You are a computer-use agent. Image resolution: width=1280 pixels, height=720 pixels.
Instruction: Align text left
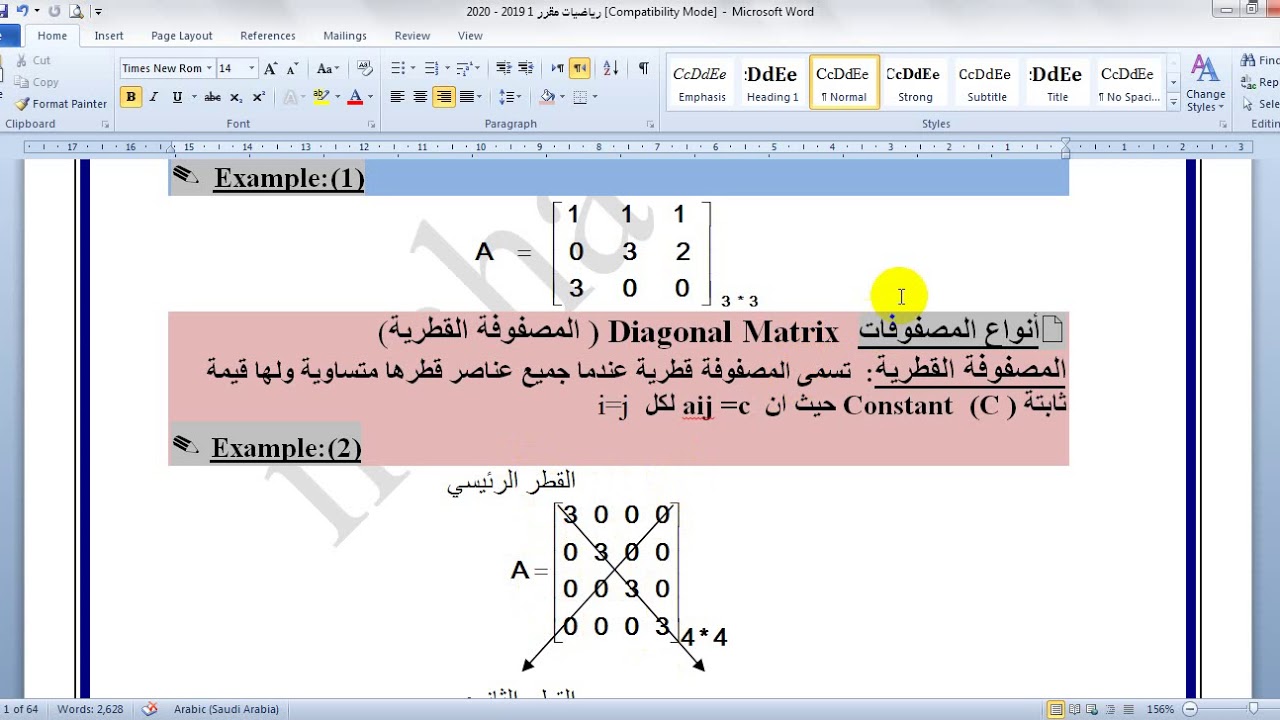point(397,97)
